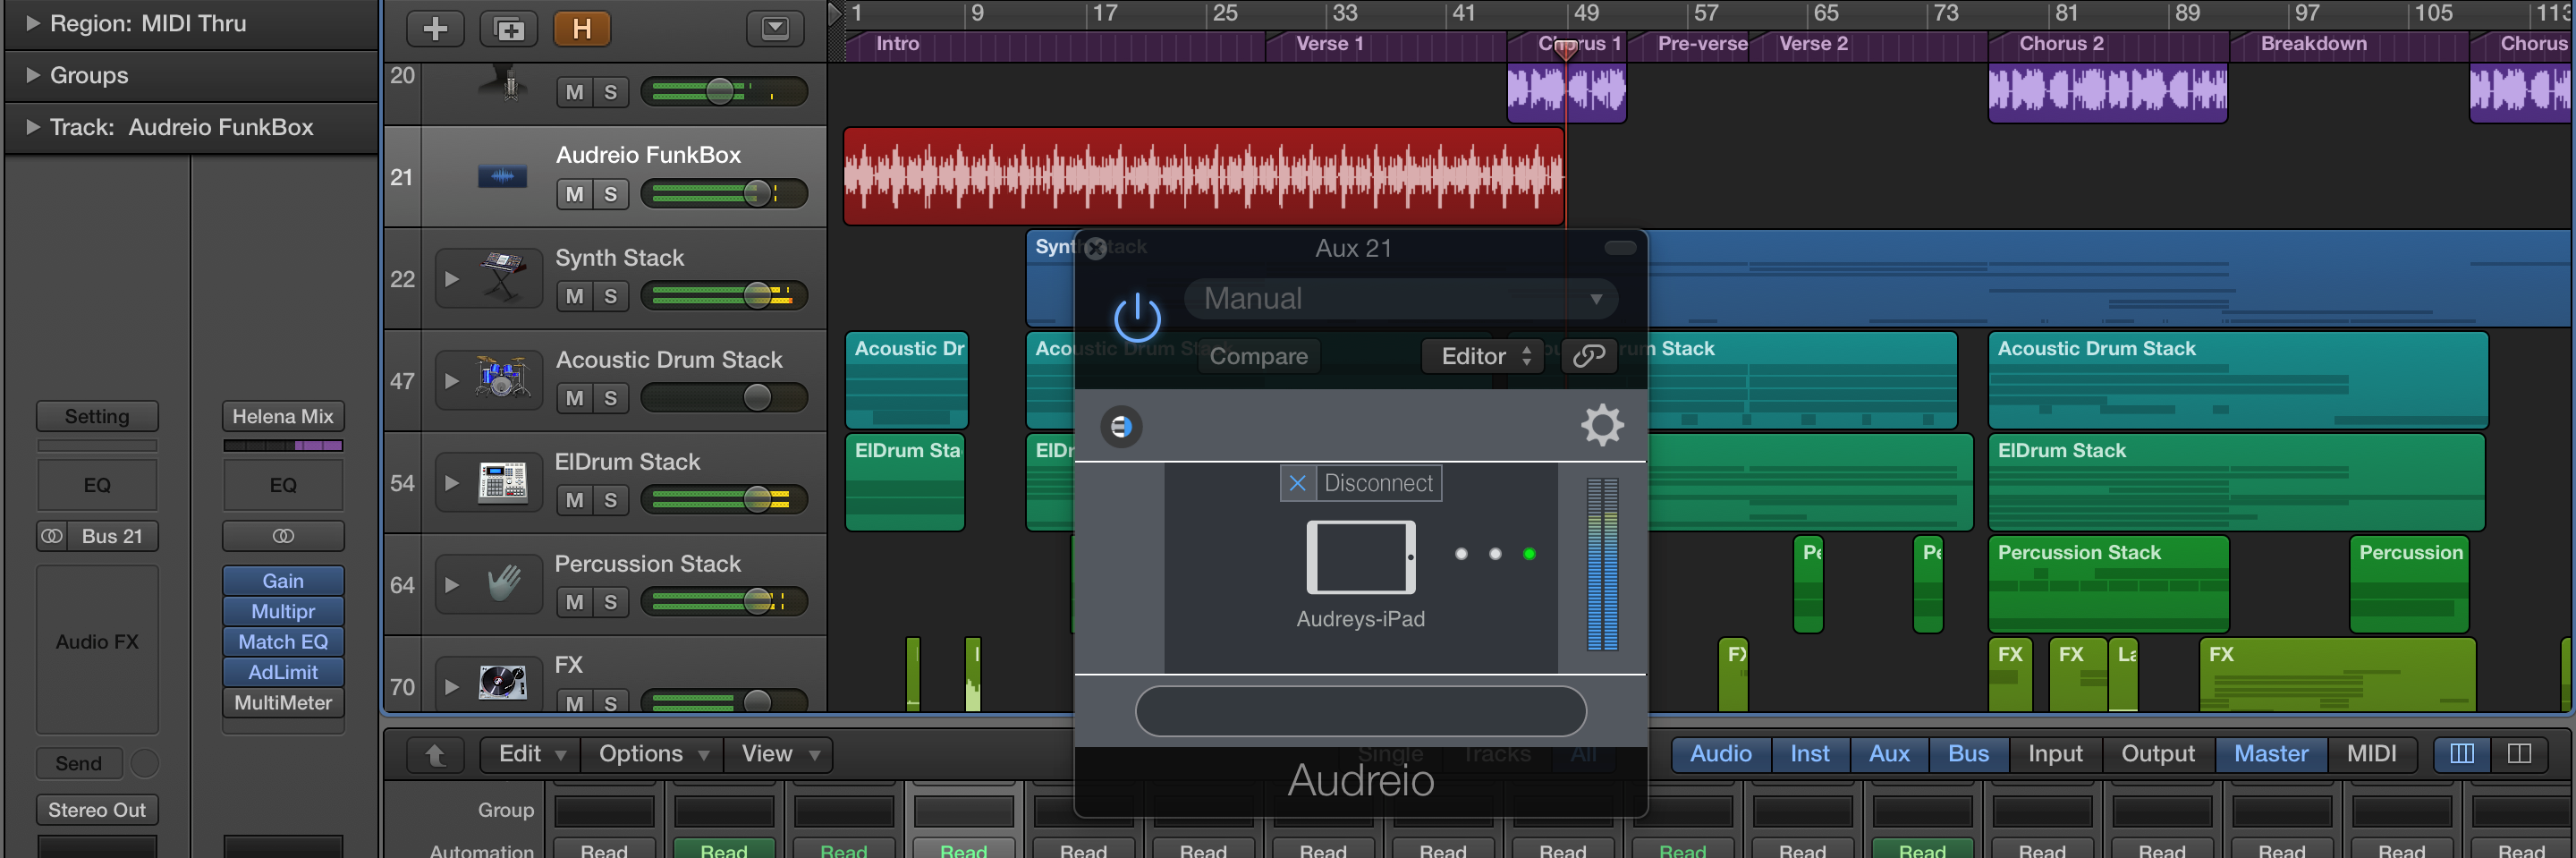The height and width of the screenshot is (858, 2576).
Task: Toggle the Aux 21 plugin power button
Action: click(x=1137, y=318)
